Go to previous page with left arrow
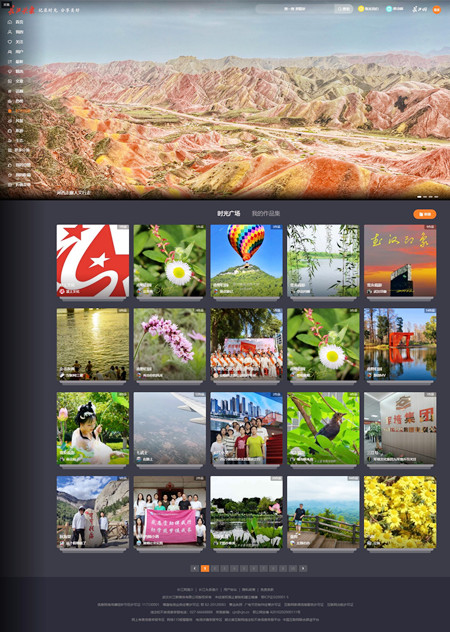Image resolution: width=450 pixels, height=632 pixels. coord(195,568)
